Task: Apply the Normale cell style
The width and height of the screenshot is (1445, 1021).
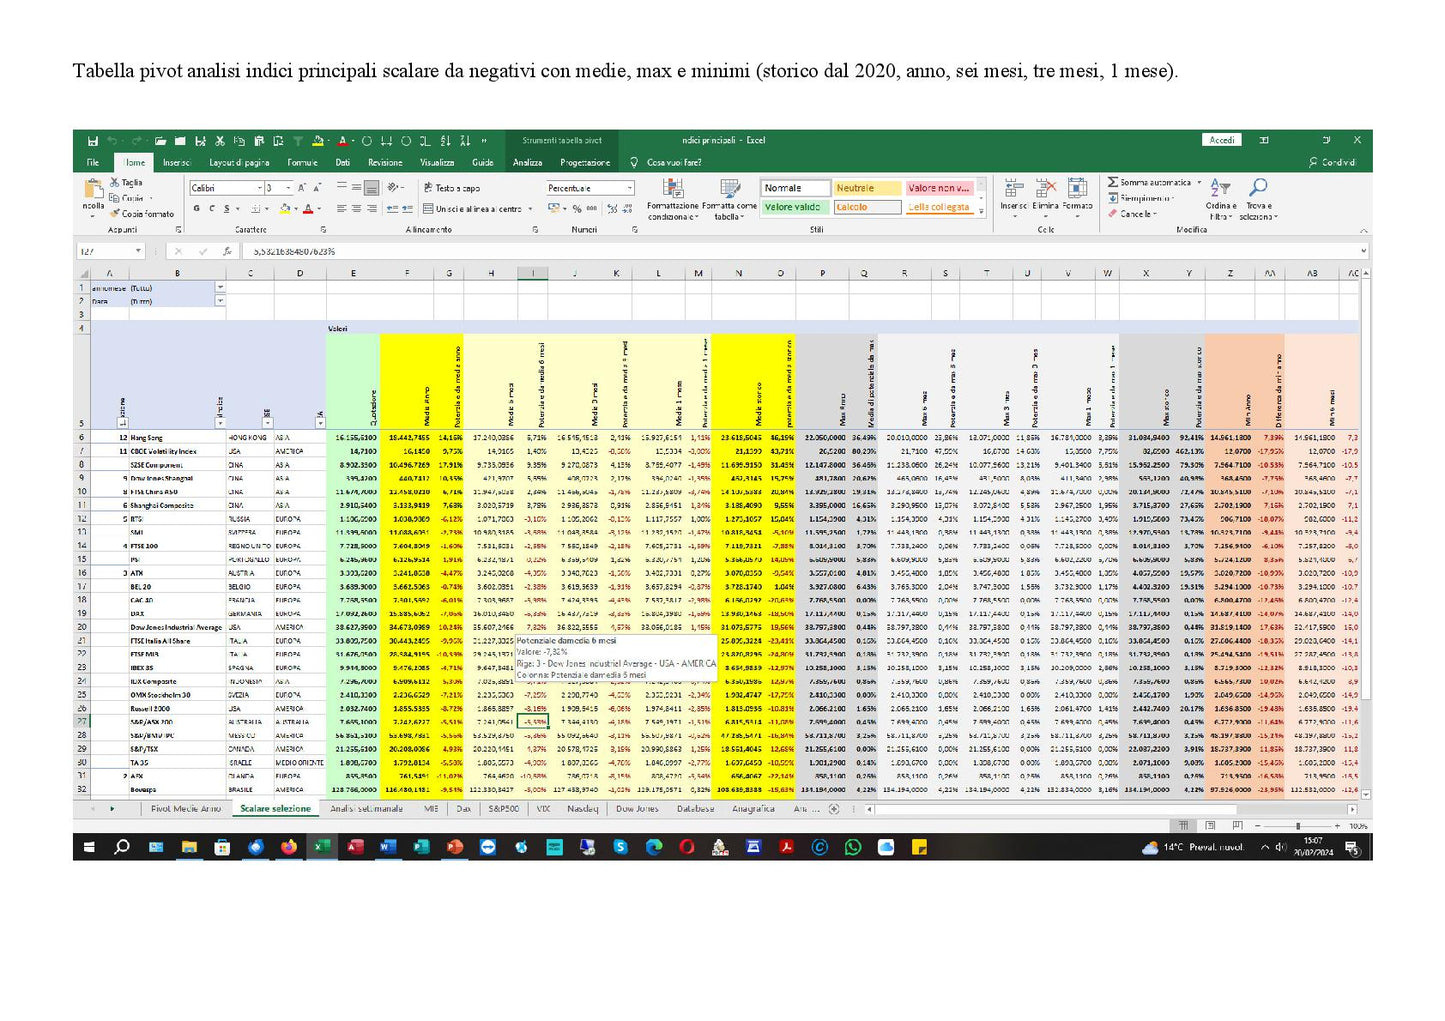Action: point(796,188)
